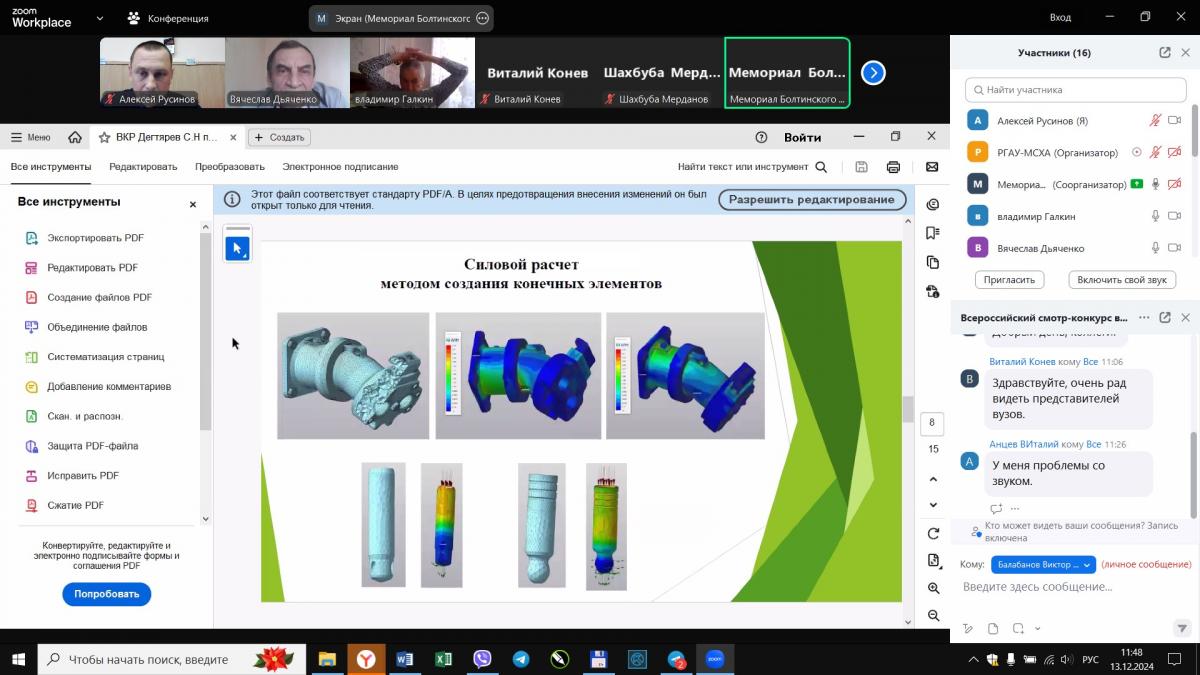
Task: Open Yandex Browser from the taskbar
Action: (366, 659)
